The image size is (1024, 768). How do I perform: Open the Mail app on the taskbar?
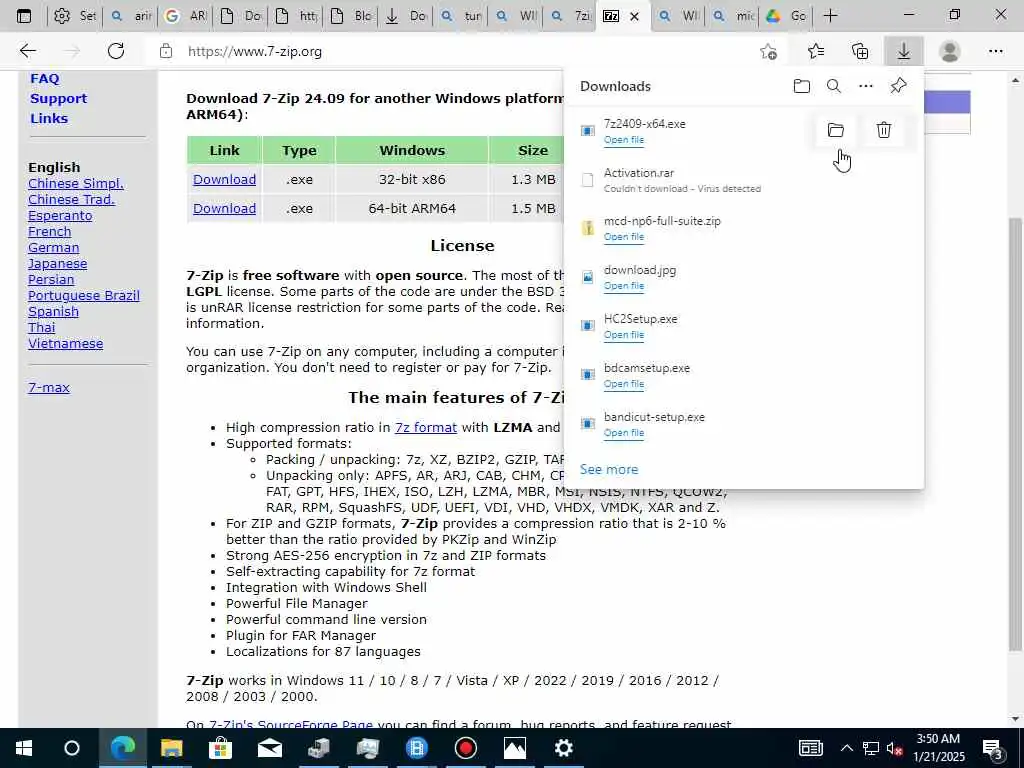270,748
